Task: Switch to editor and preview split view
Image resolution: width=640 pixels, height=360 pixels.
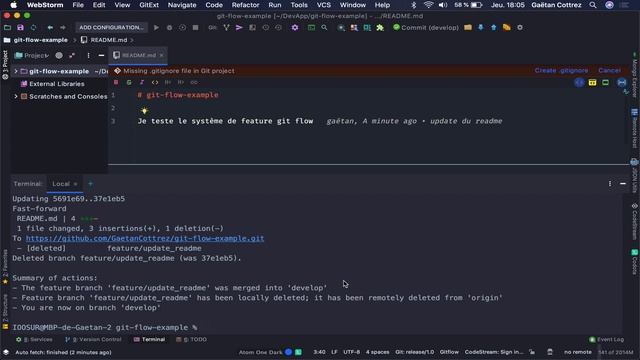Action: pos(592,83)
